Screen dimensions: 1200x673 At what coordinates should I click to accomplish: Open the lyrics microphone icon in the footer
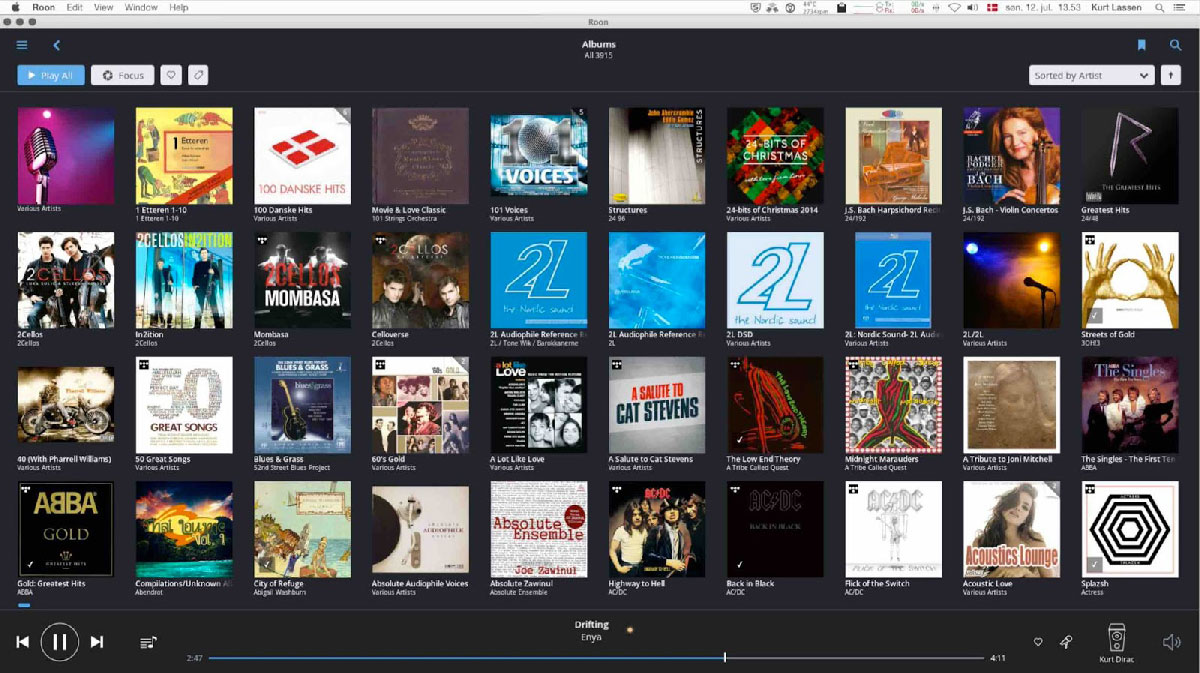click(1067, 642)
